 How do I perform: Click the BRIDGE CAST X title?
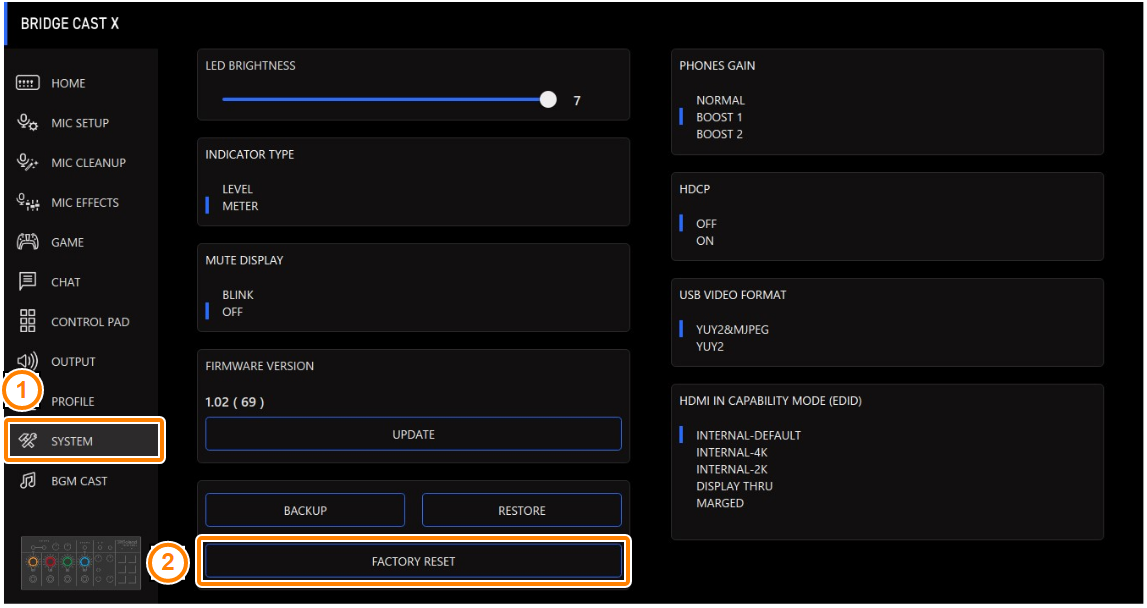click(x=69, y=23)
